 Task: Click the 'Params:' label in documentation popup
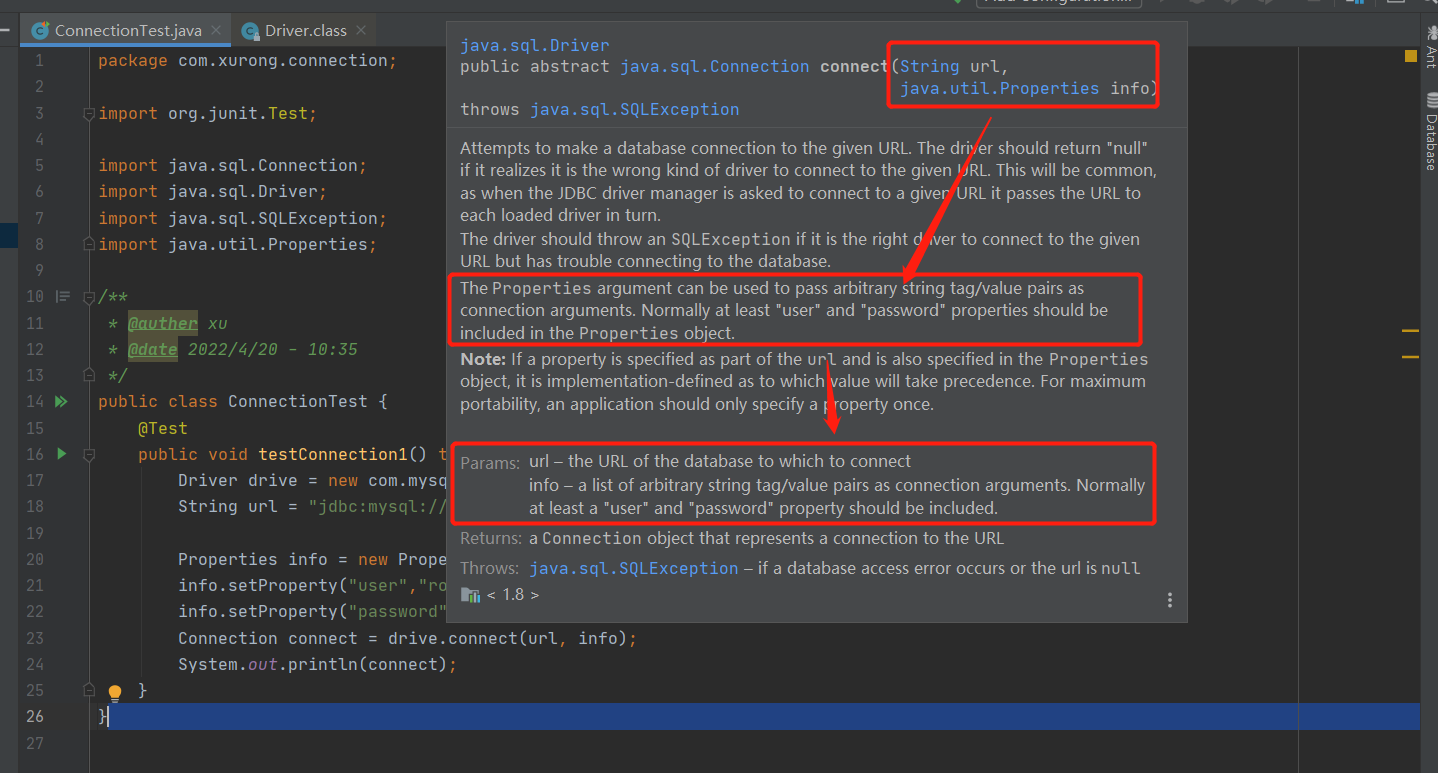coord(490,464)
